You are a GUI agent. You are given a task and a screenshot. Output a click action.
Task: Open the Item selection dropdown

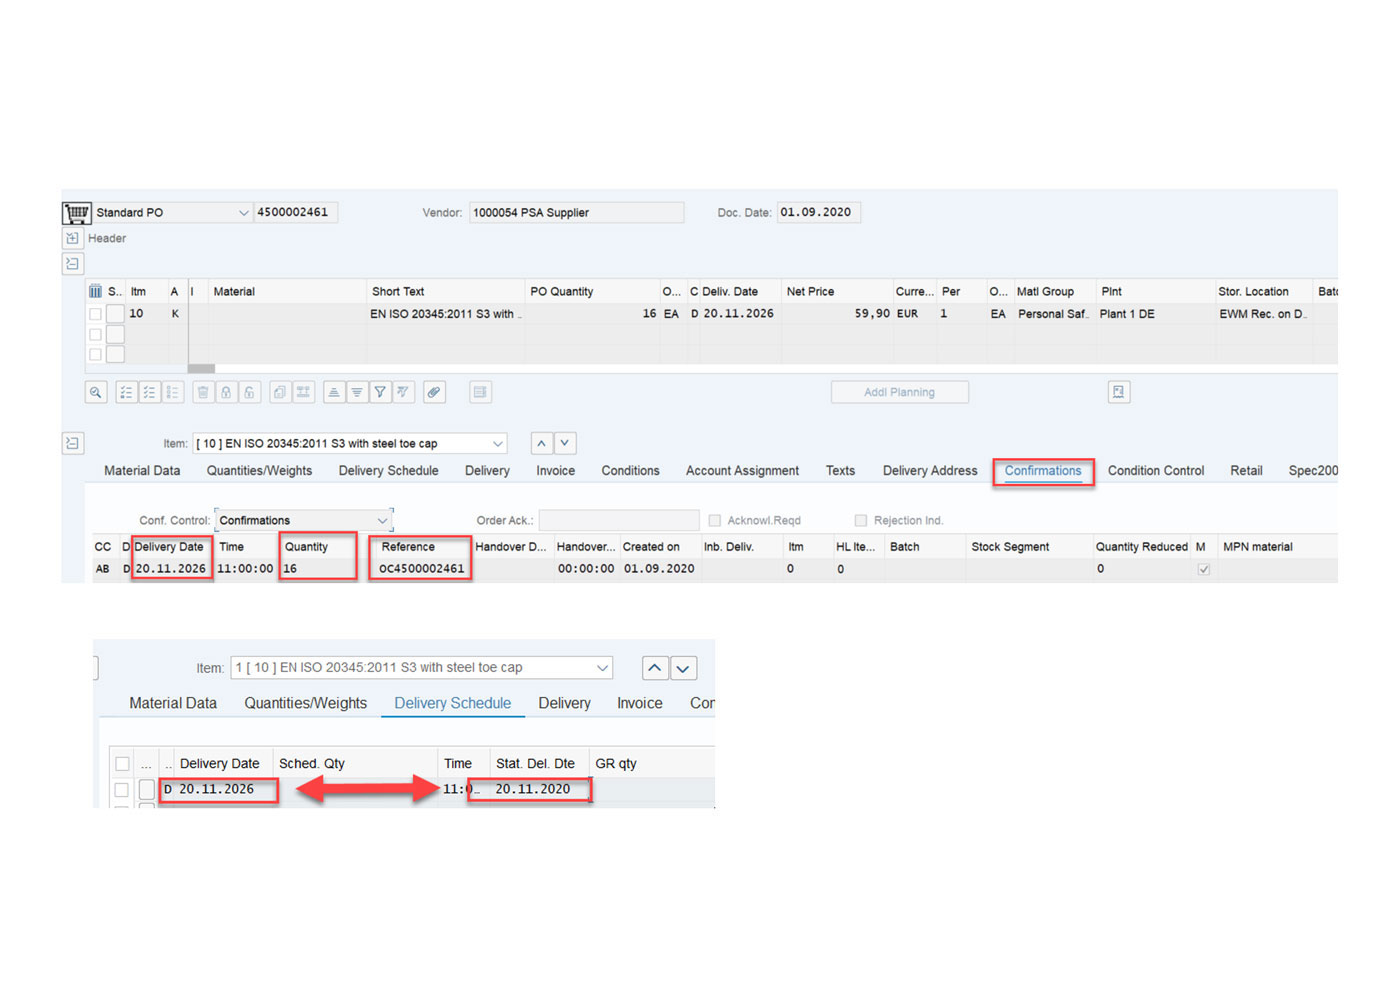coord(497,443)
